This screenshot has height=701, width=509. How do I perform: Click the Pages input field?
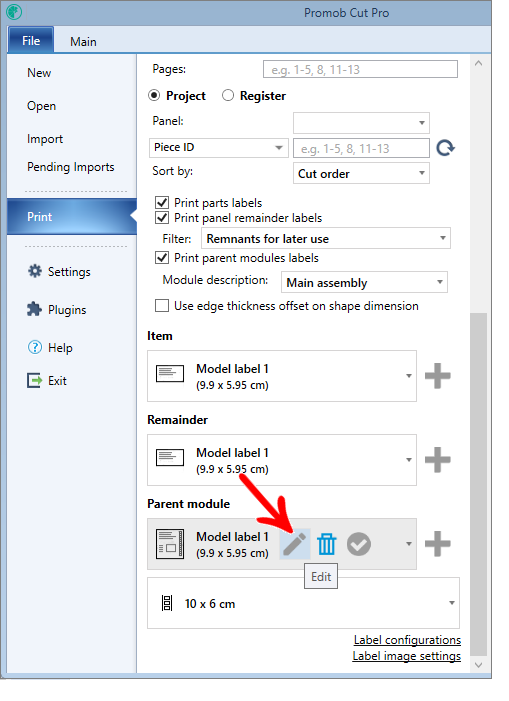click(360, 70)
